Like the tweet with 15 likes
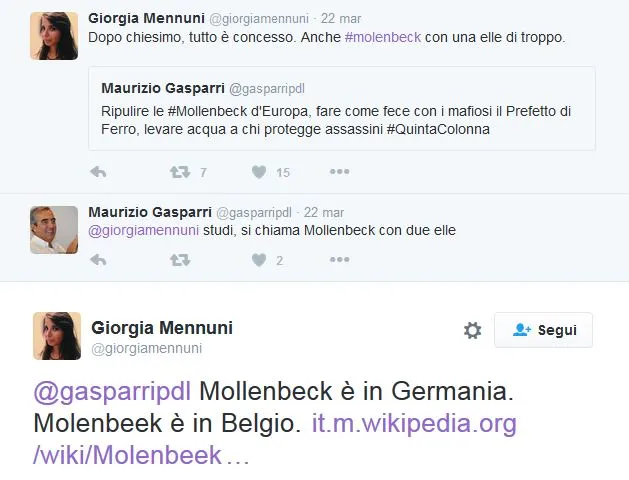The image size is (629, 480). click(x=259, y=172)
